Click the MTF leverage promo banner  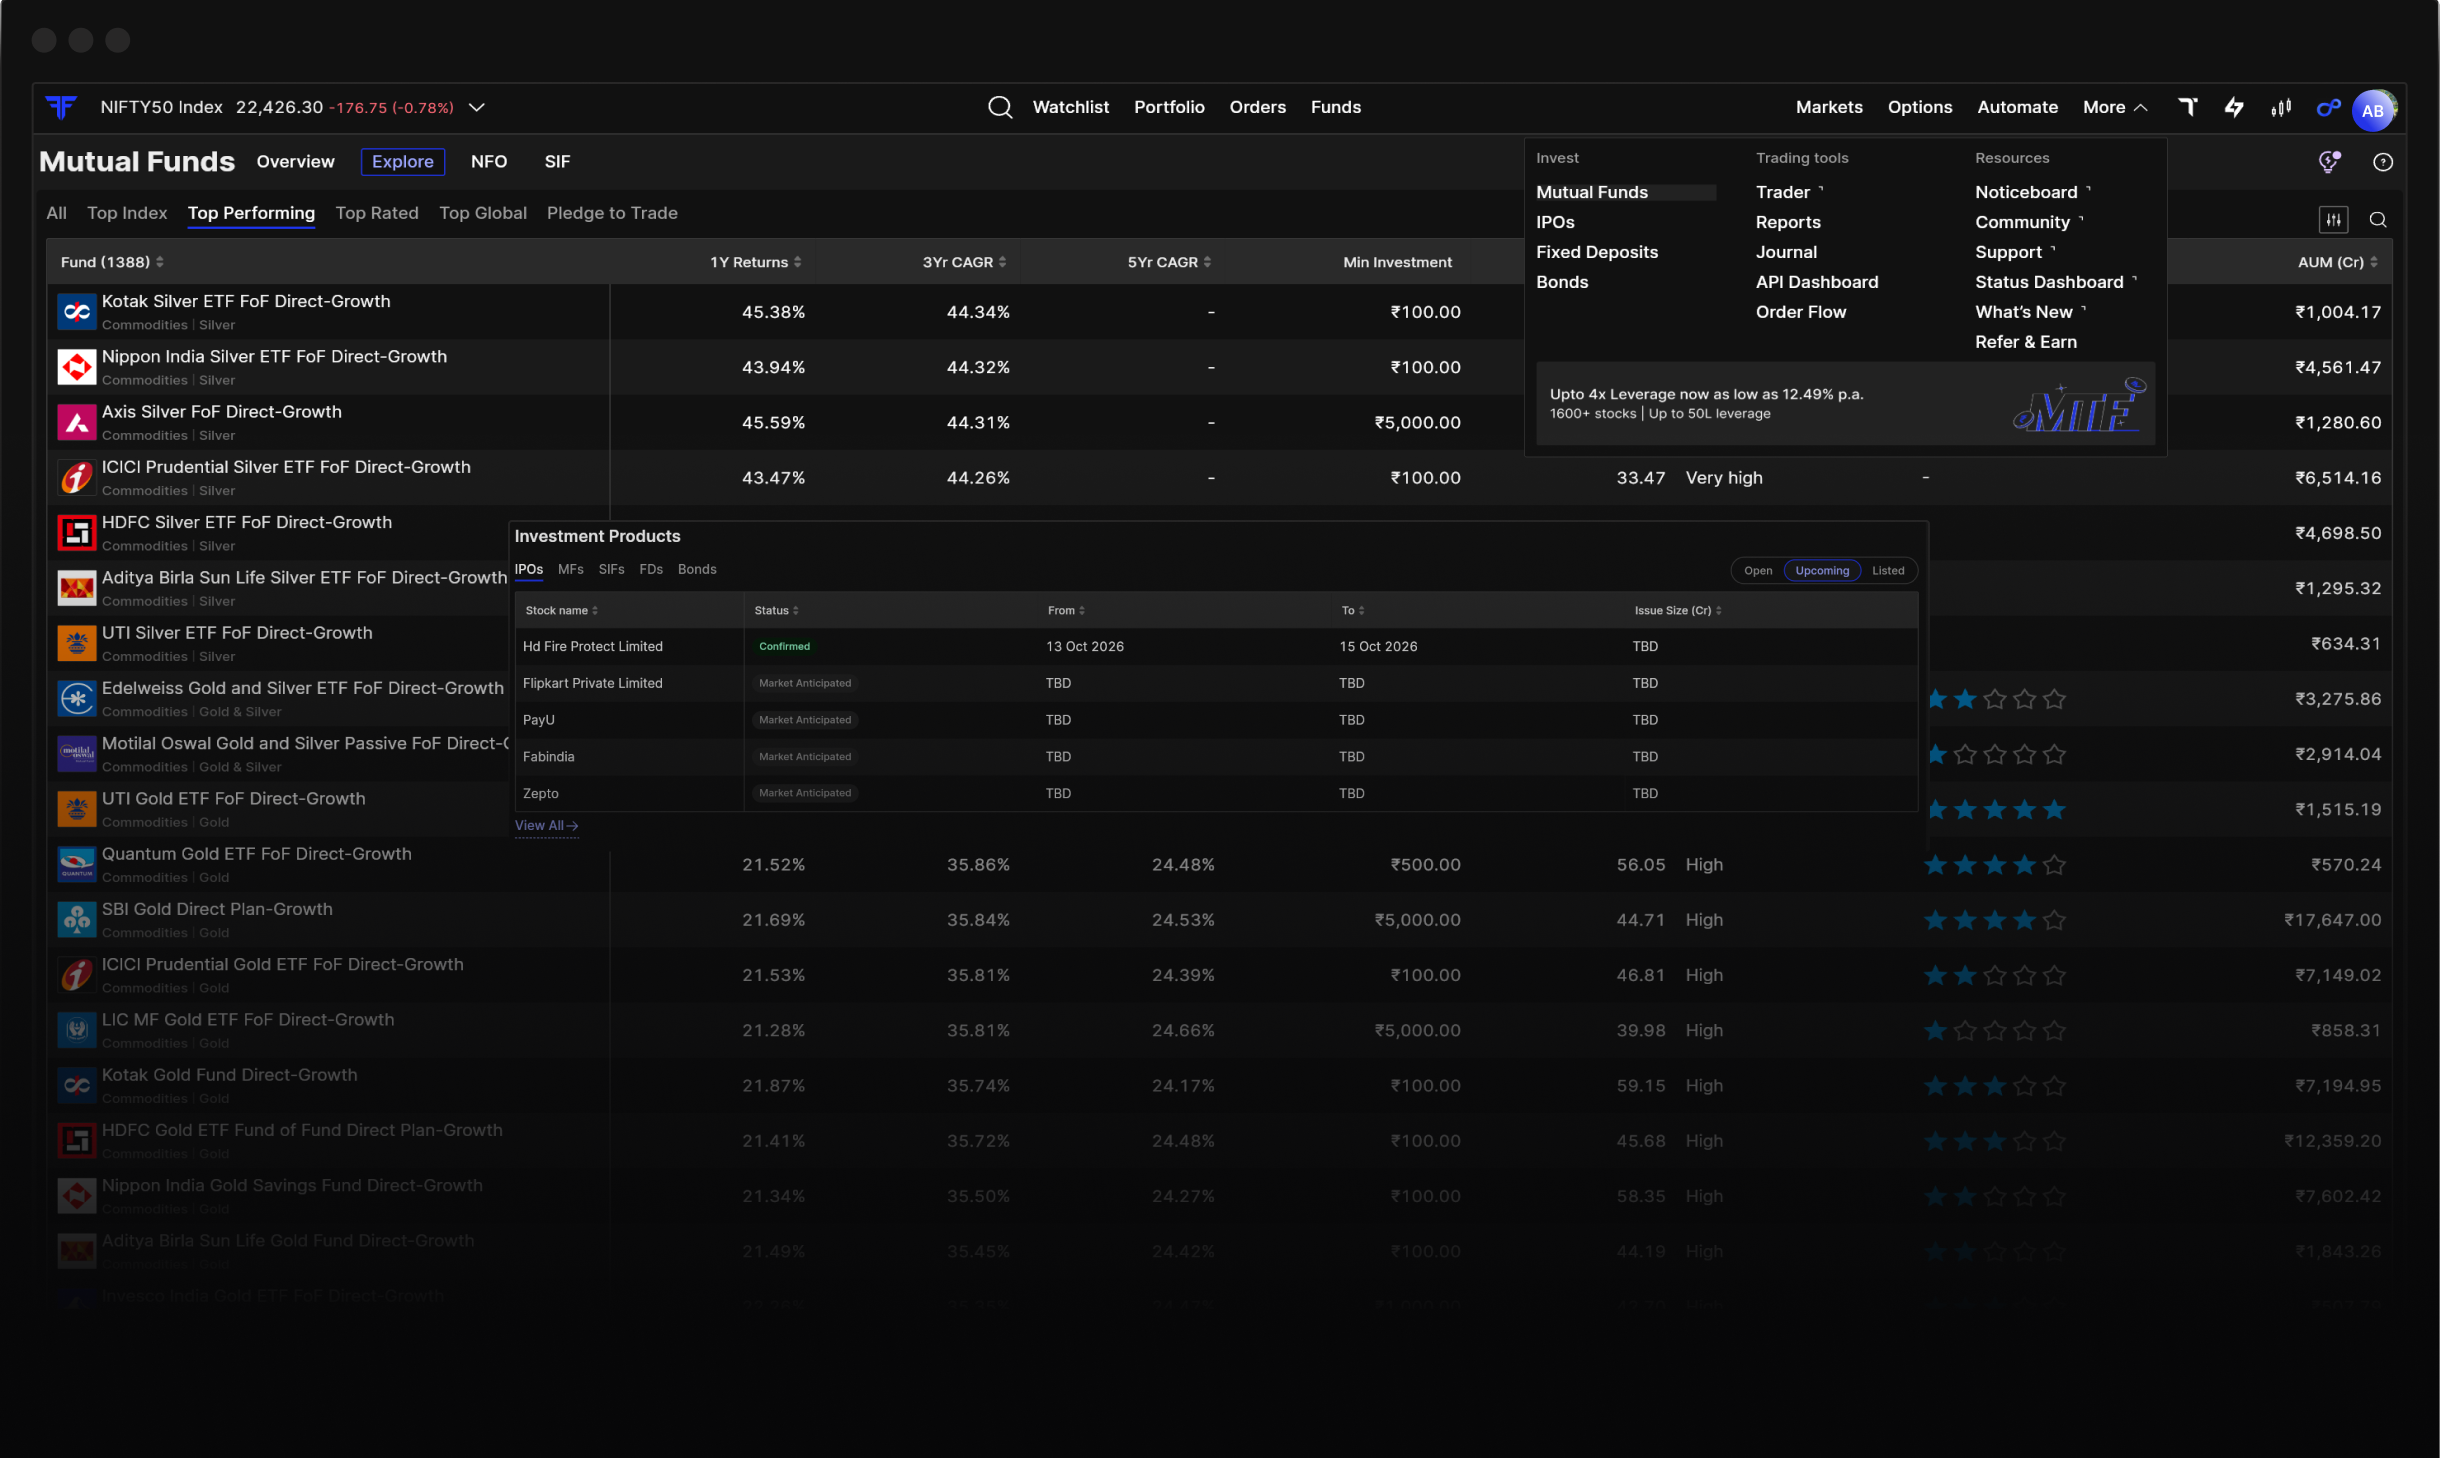tap(1845, 403)
